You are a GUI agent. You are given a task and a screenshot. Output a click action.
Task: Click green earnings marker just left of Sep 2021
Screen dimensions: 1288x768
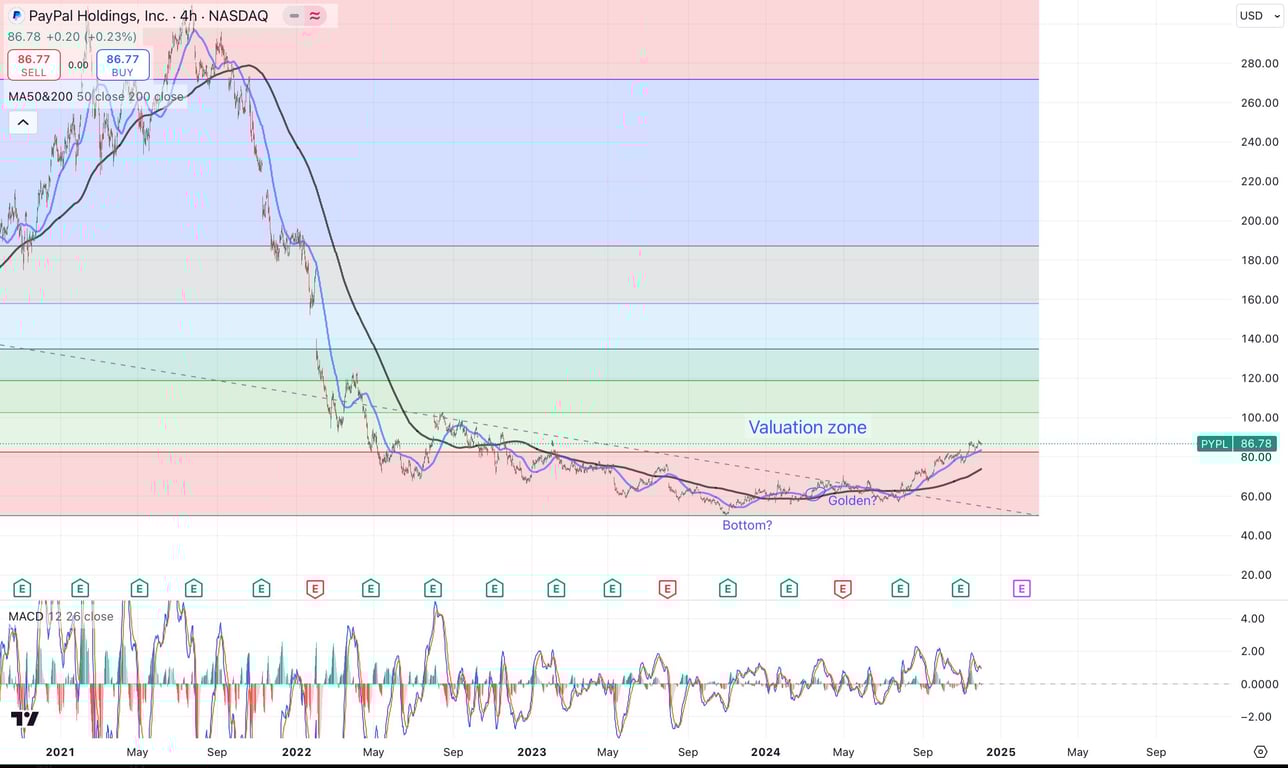194,589
